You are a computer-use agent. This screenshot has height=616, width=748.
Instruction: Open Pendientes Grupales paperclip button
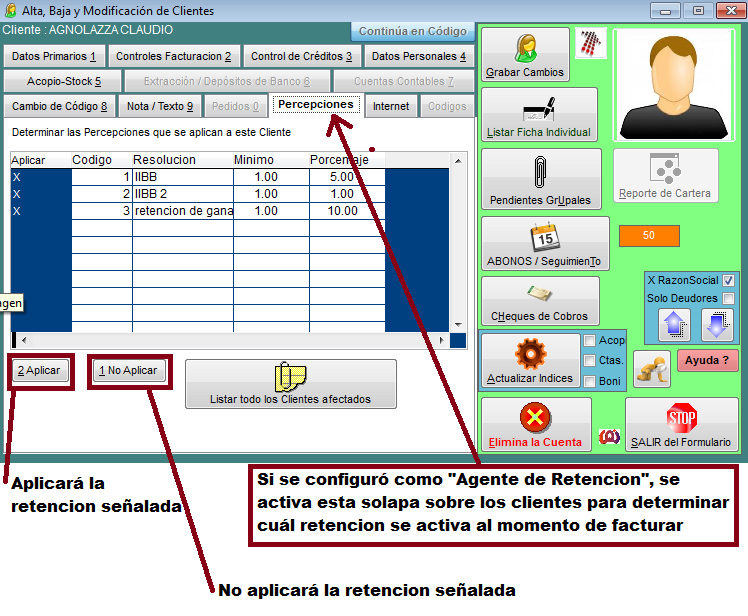(x=541, y=179)
